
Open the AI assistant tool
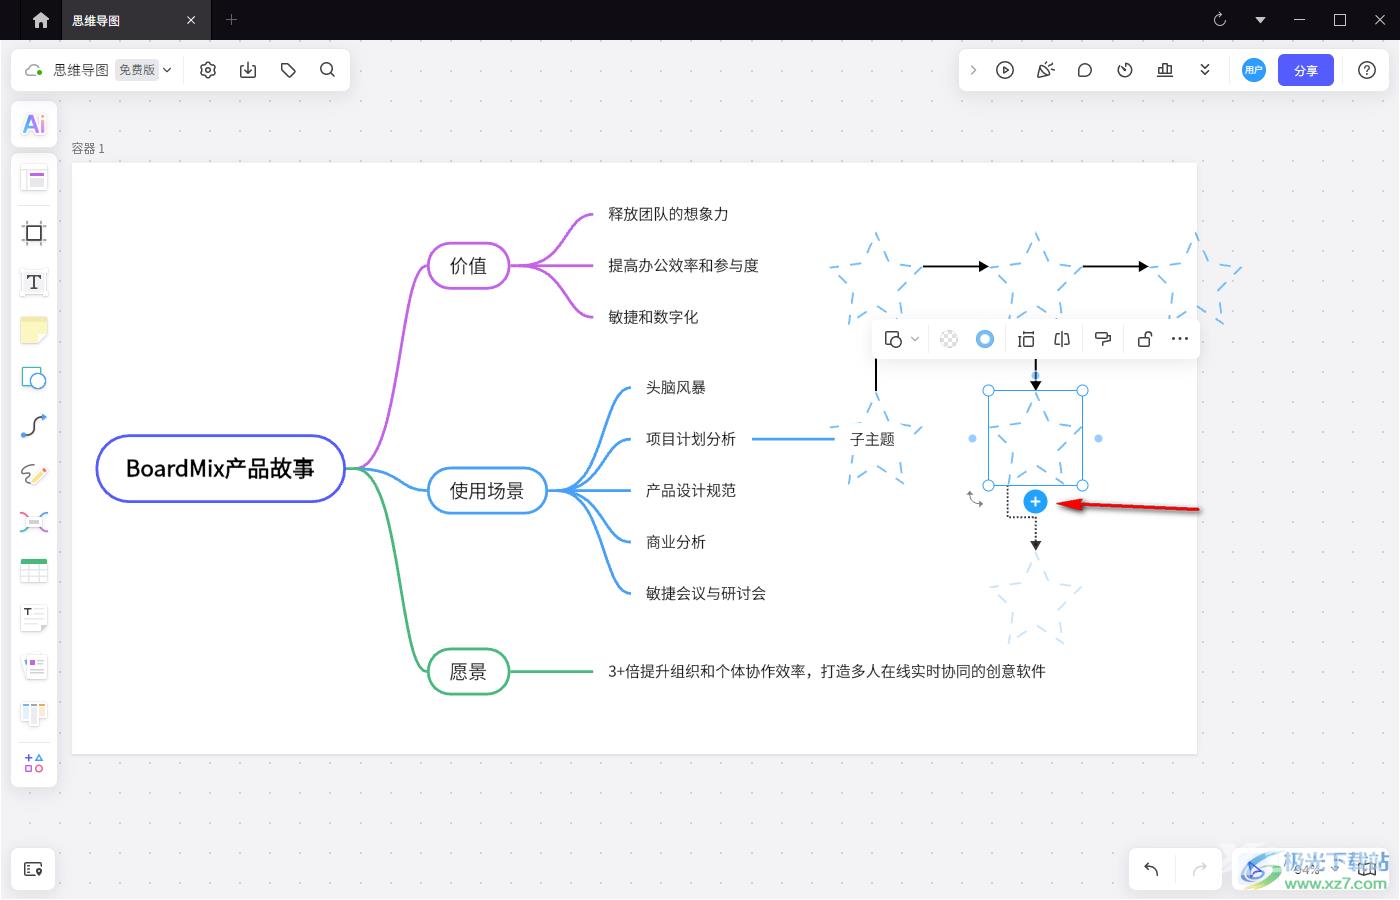click(34, 124)
